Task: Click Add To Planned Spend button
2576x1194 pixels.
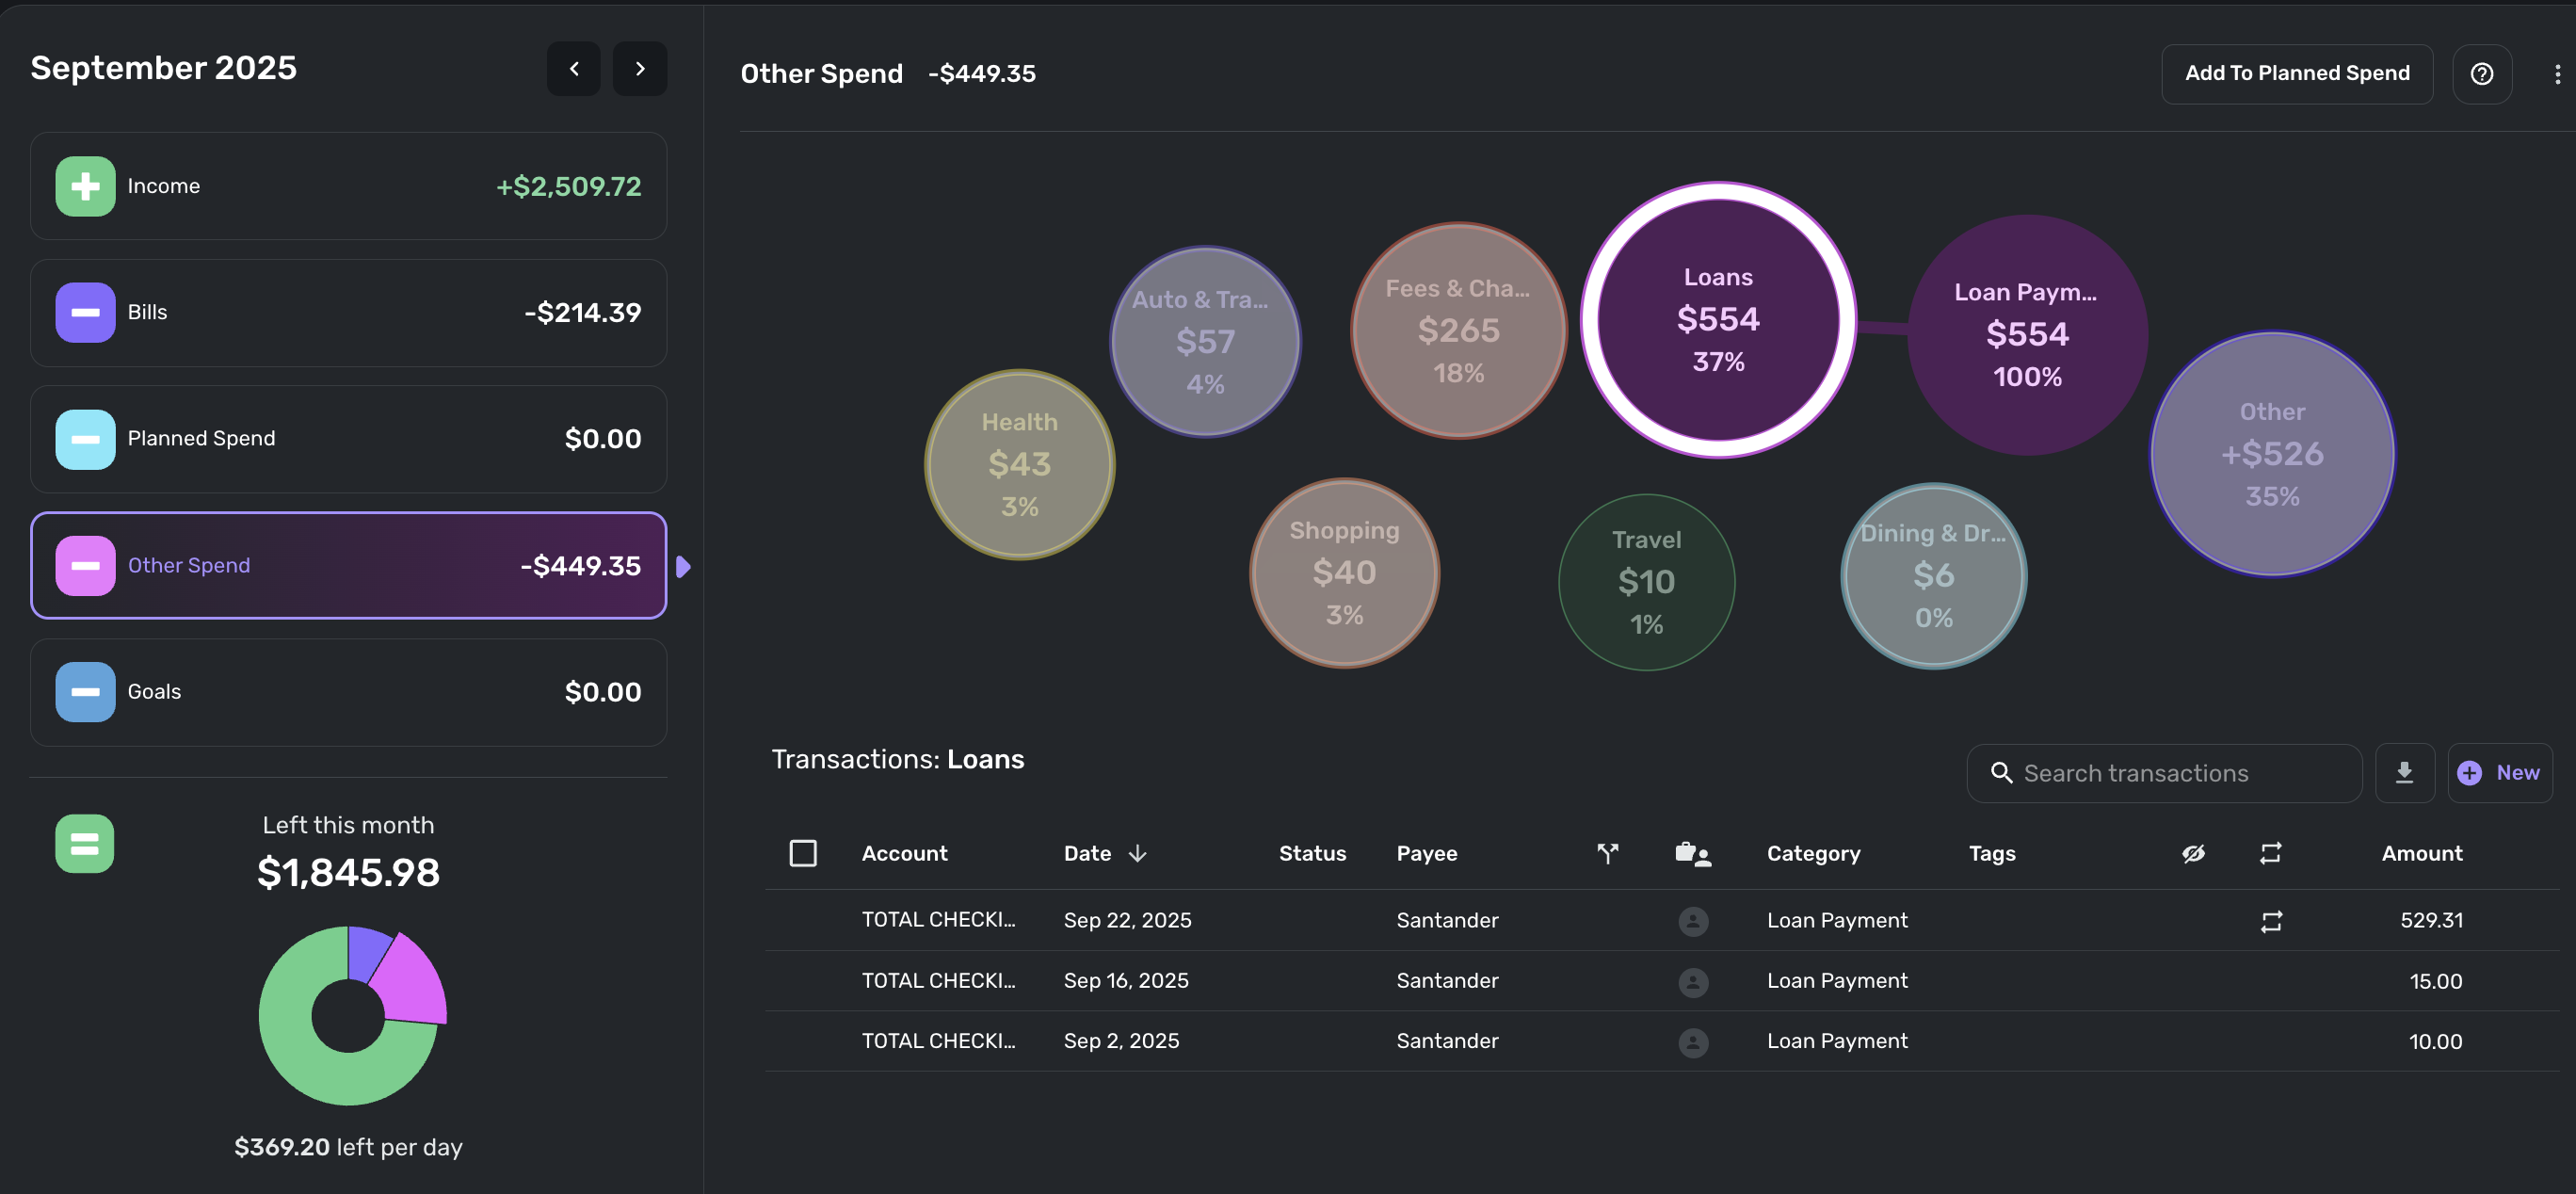Action: click(x=2296, y=74)
